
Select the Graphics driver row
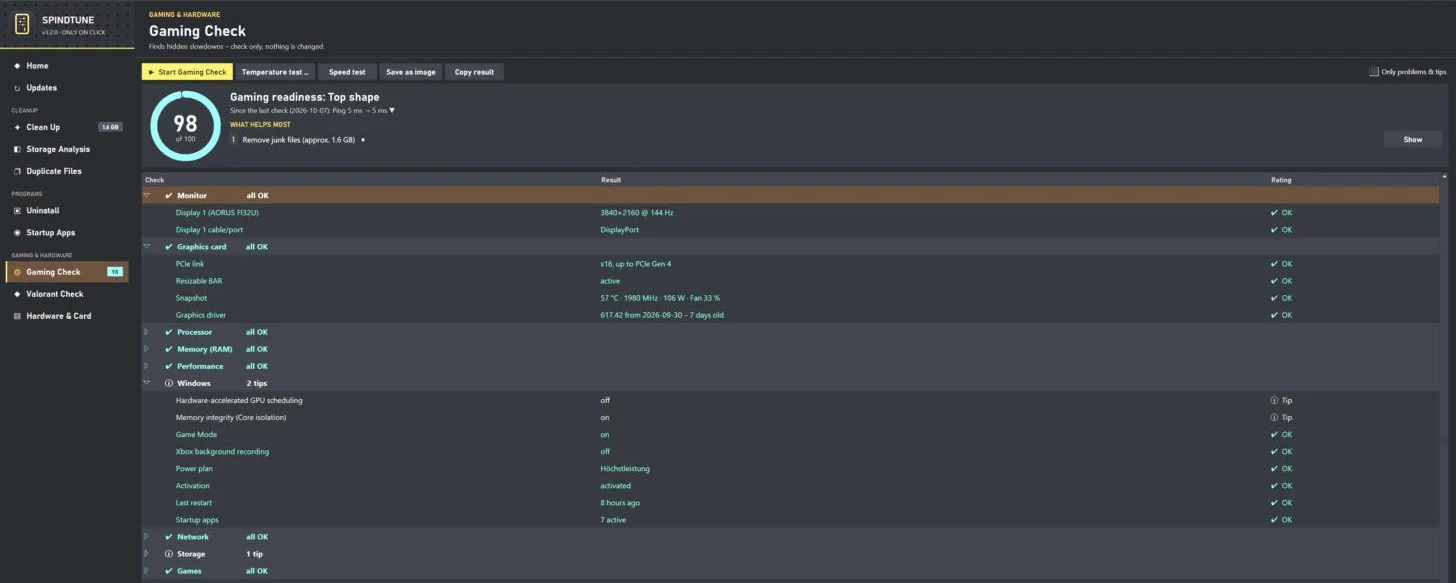pyautogui.click(x=791, y=315)
